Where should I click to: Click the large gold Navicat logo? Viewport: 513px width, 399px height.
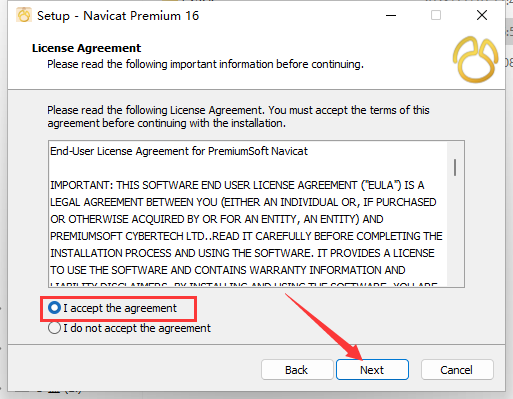pos(475,59)
